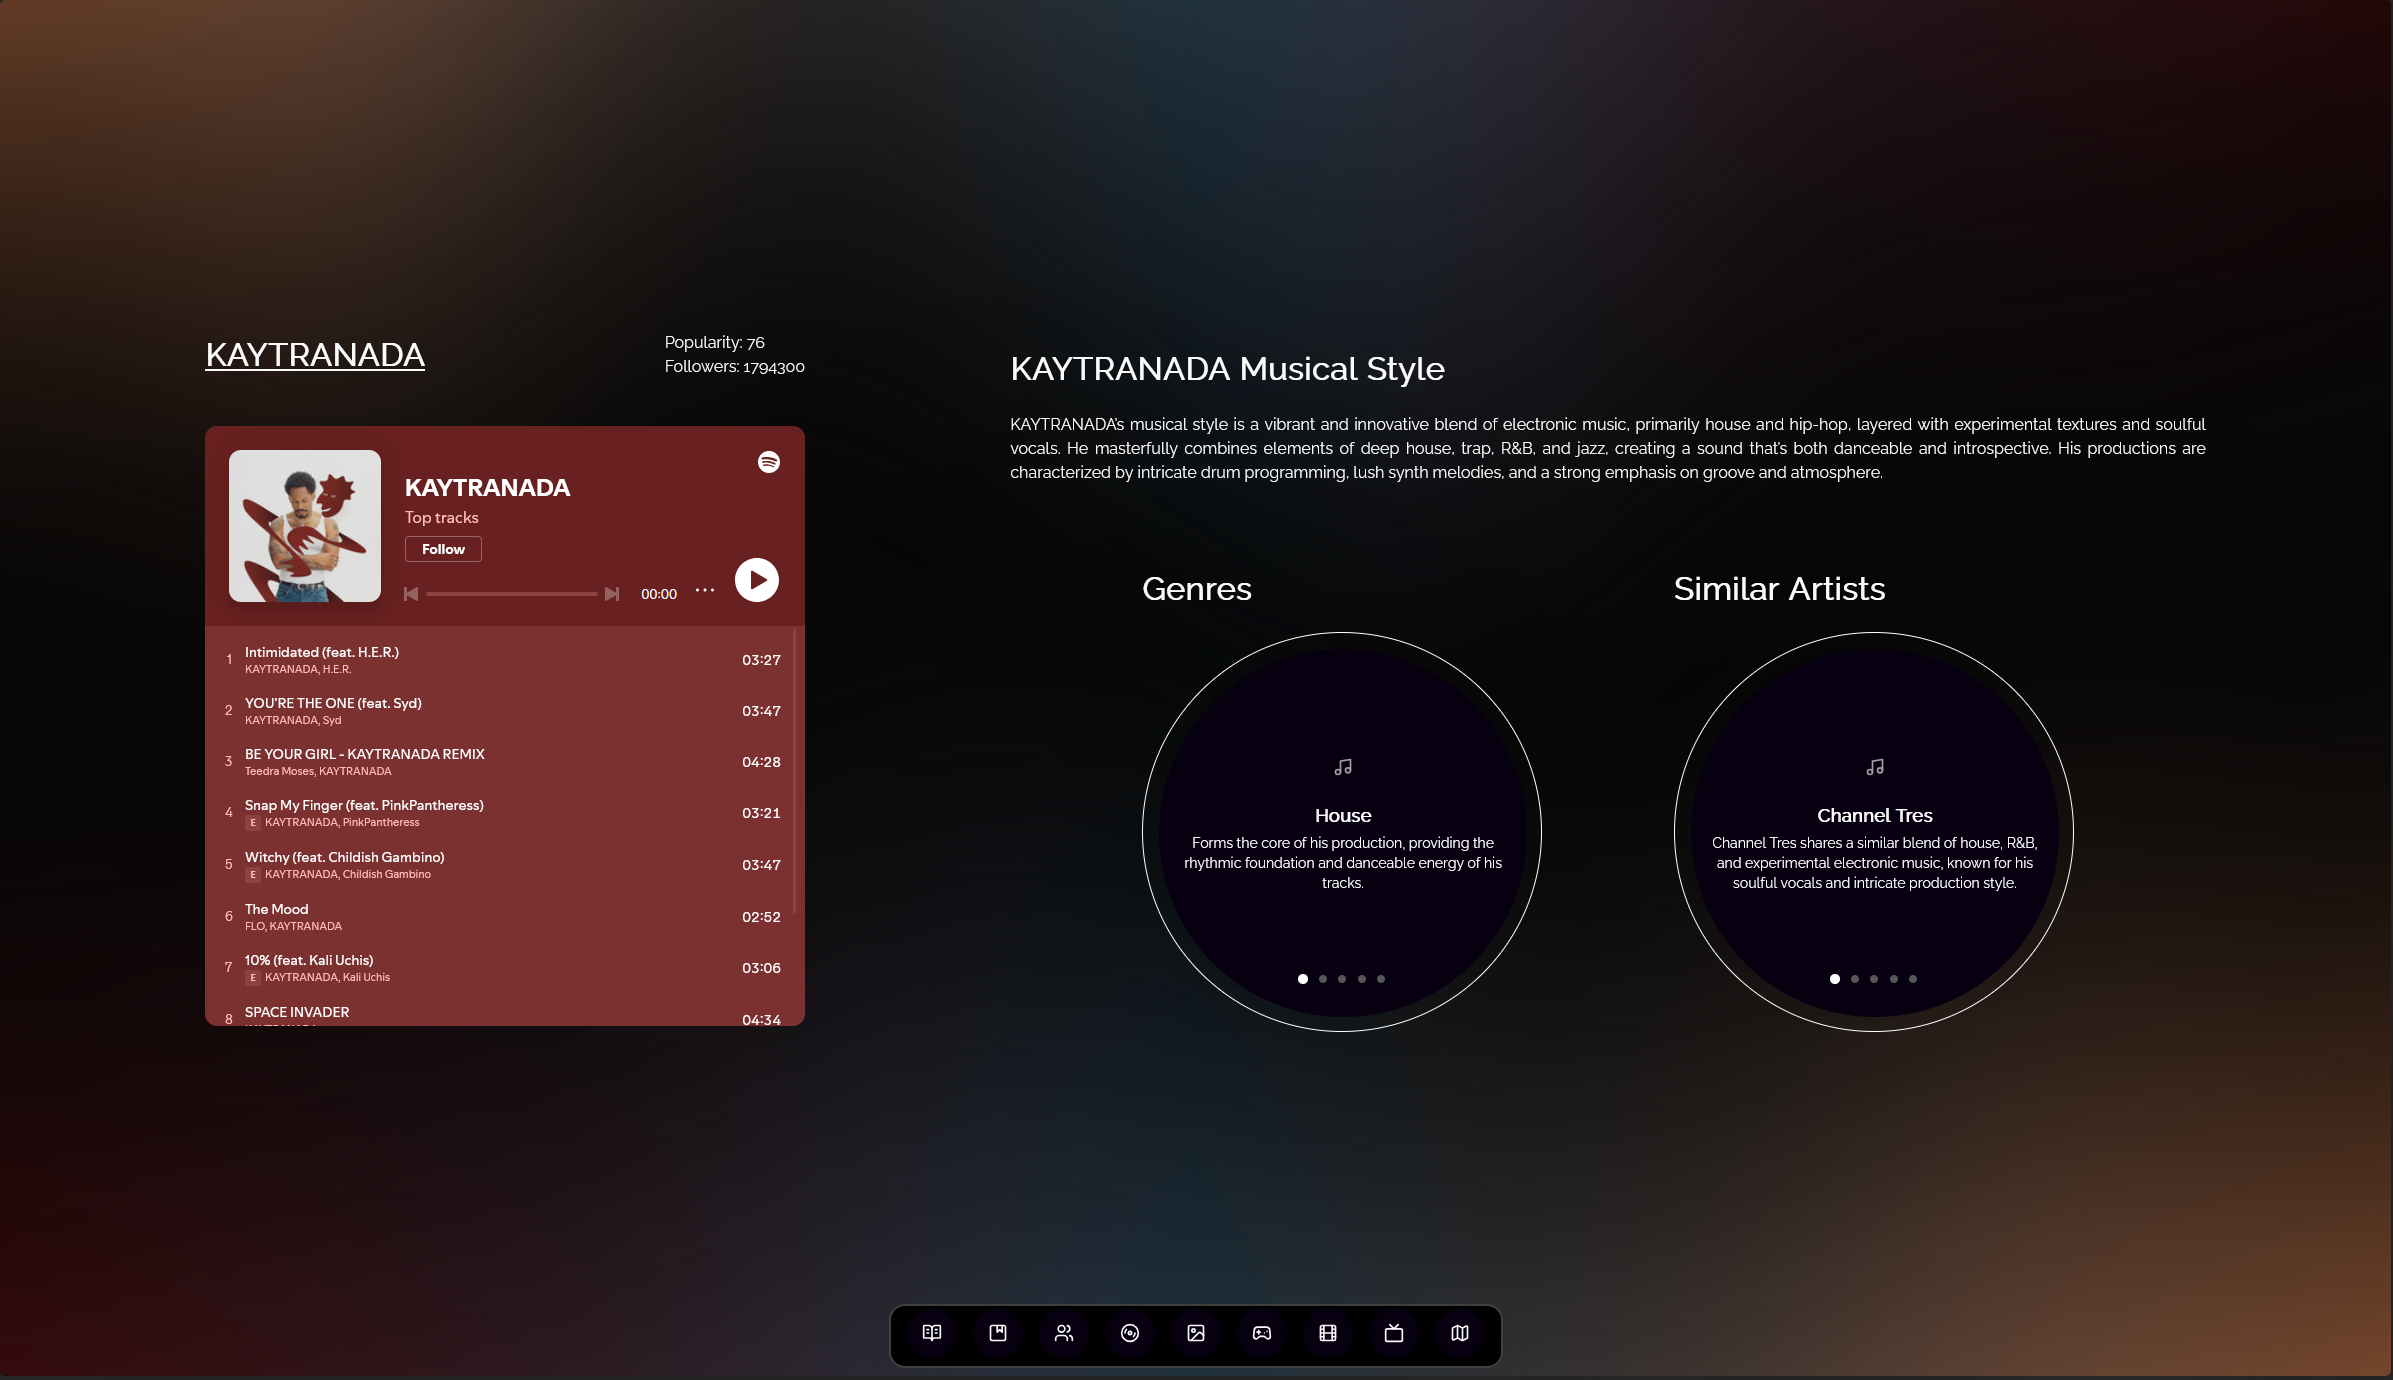
Task: Click the explicit E badge on Snap My Finger
Action: tap(253, 822)
